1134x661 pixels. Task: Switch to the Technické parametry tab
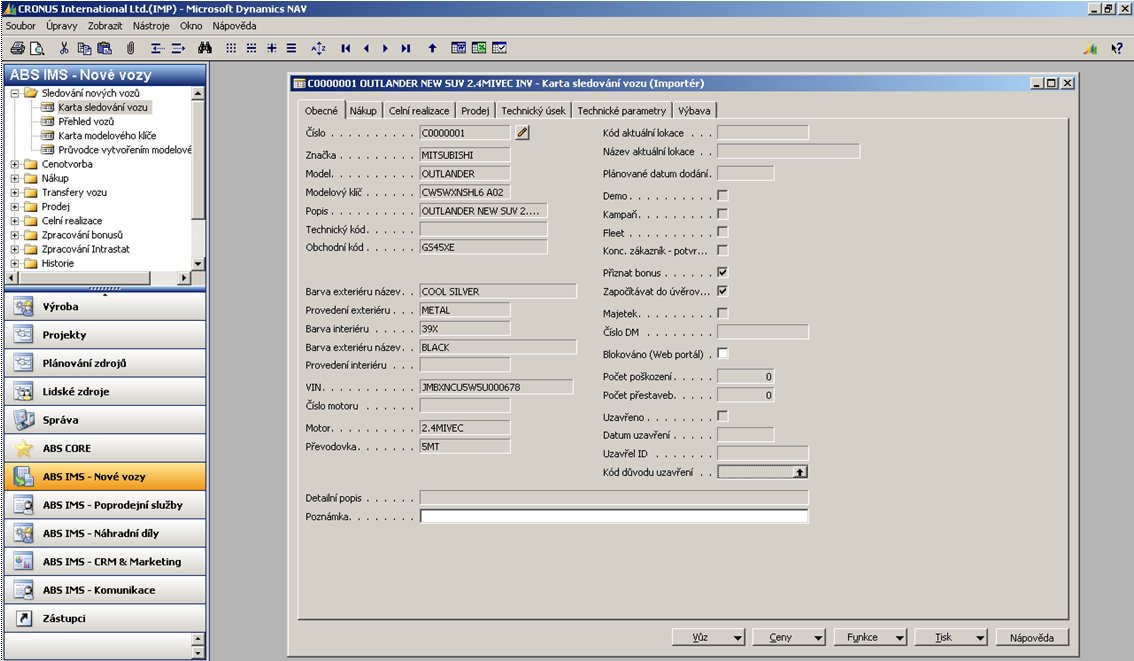[621, 111]
